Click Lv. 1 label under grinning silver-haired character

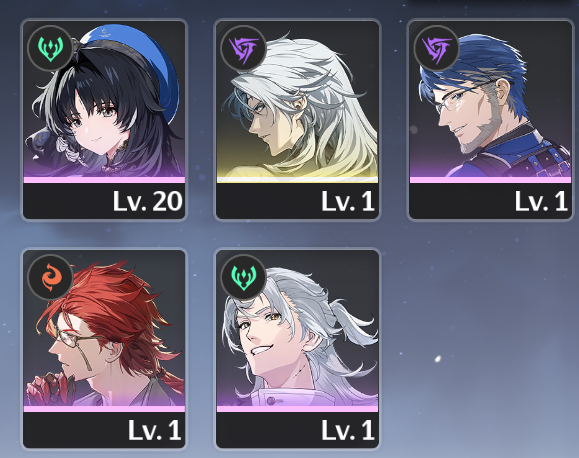click(x=348, y=431)
